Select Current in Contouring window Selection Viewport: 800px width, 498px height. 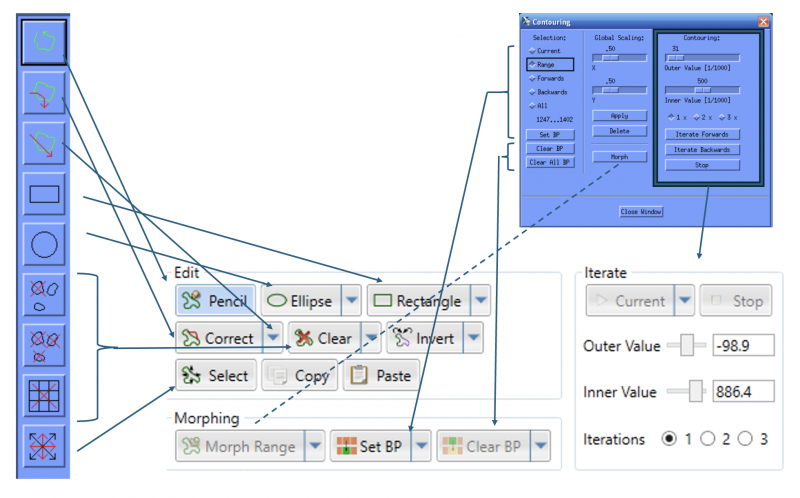(545, 51)
